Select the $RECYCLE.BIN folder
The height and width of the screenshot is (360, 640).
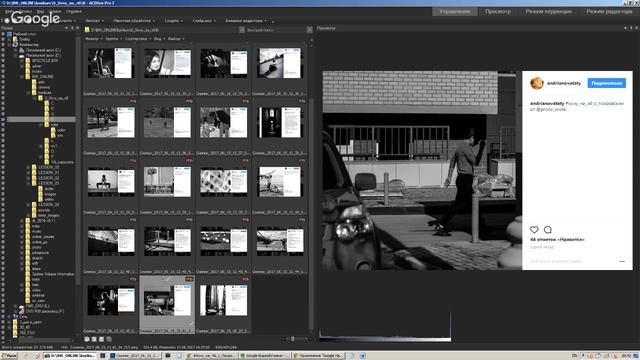pos(44,60)
